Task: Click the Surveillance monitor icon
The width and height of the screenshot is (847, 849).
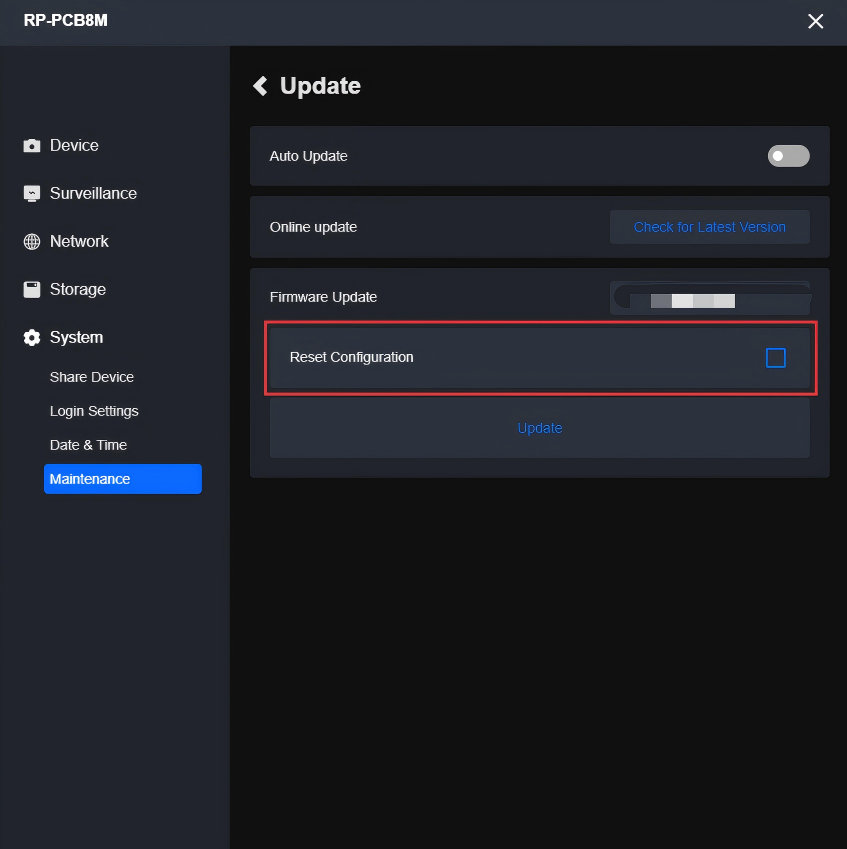Action: click(x=32, y=194)
